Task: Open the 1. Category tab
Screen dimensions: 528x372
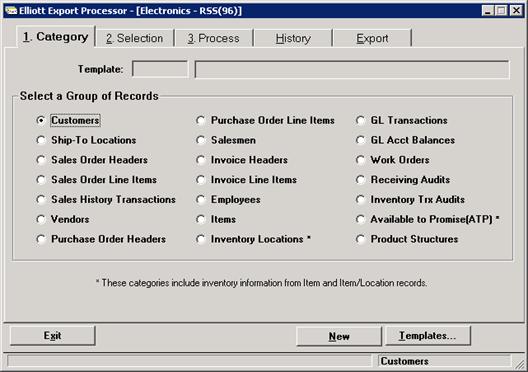Action: click(56, 37)
